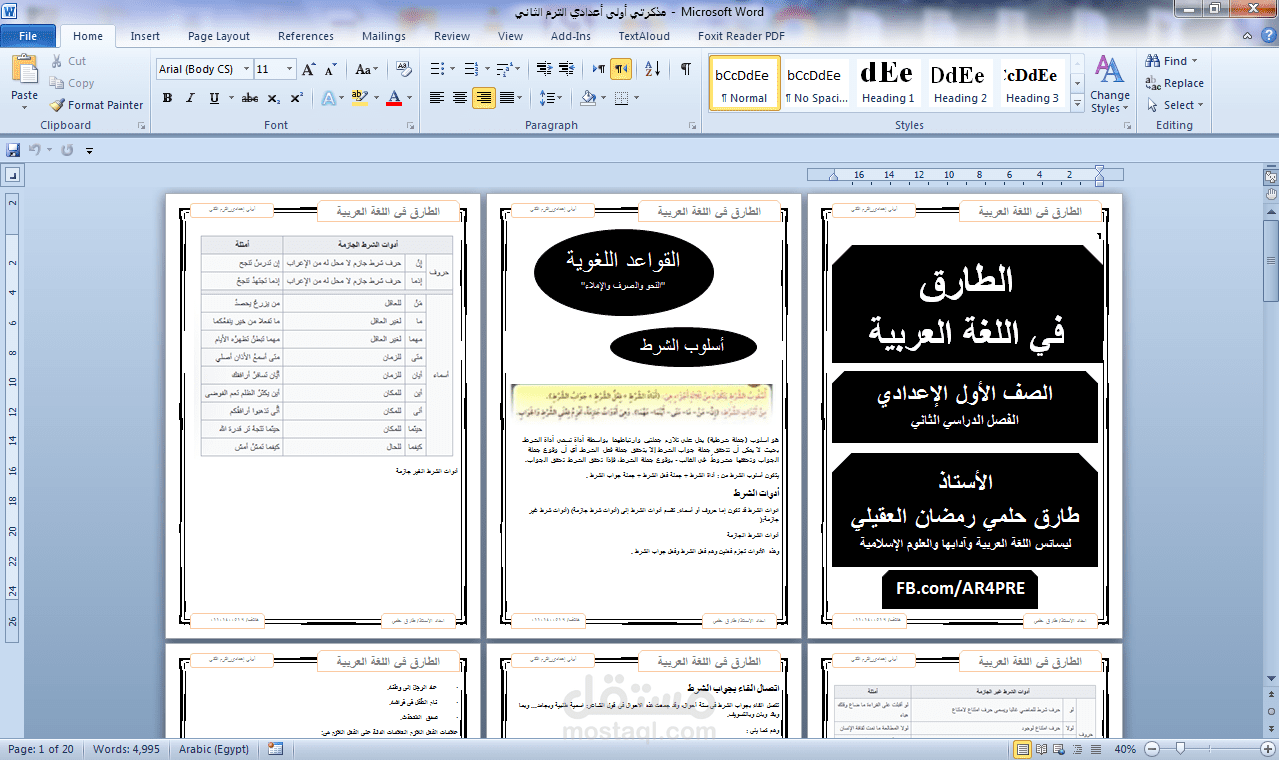The height and width of the screenshot is (760, 1279).
Task: Click the Find button
Action: point(1173,61)
